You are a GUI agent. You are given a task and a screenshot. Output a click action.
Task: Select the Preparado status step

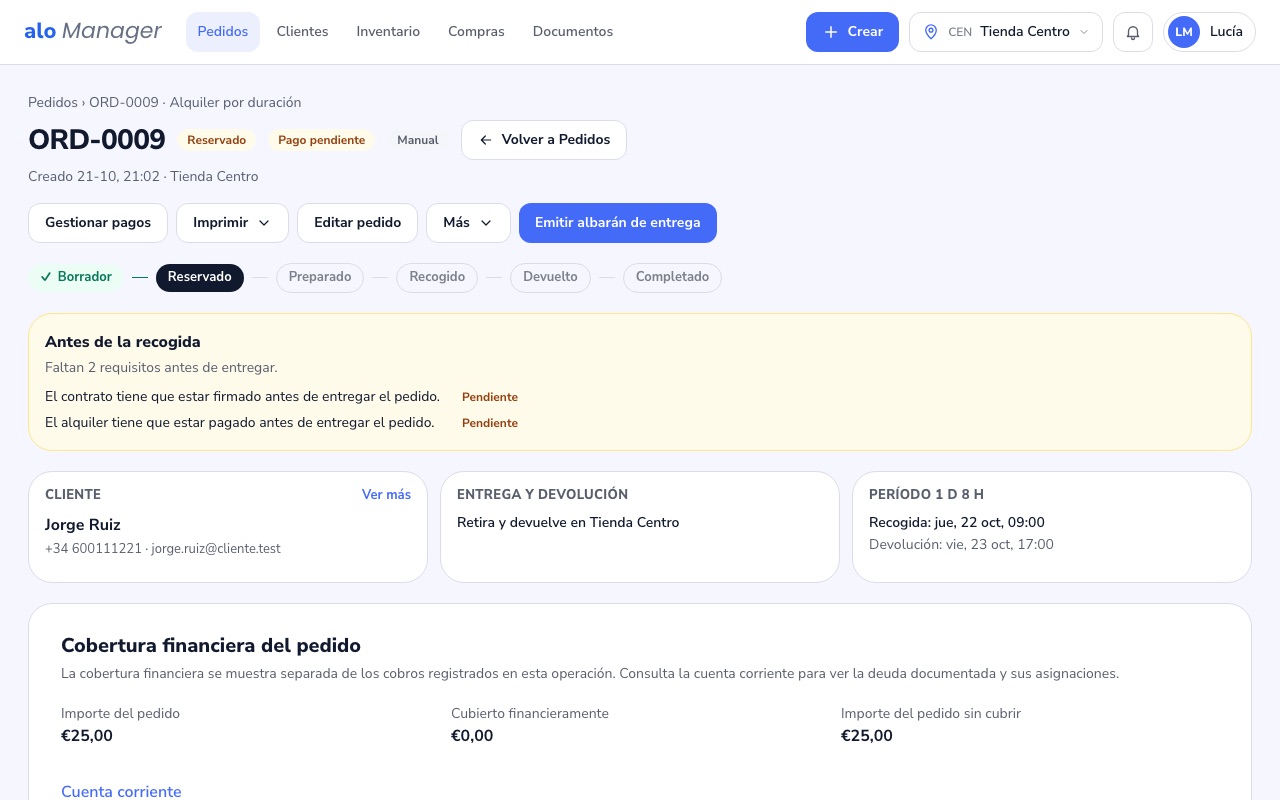click(320, 277)
